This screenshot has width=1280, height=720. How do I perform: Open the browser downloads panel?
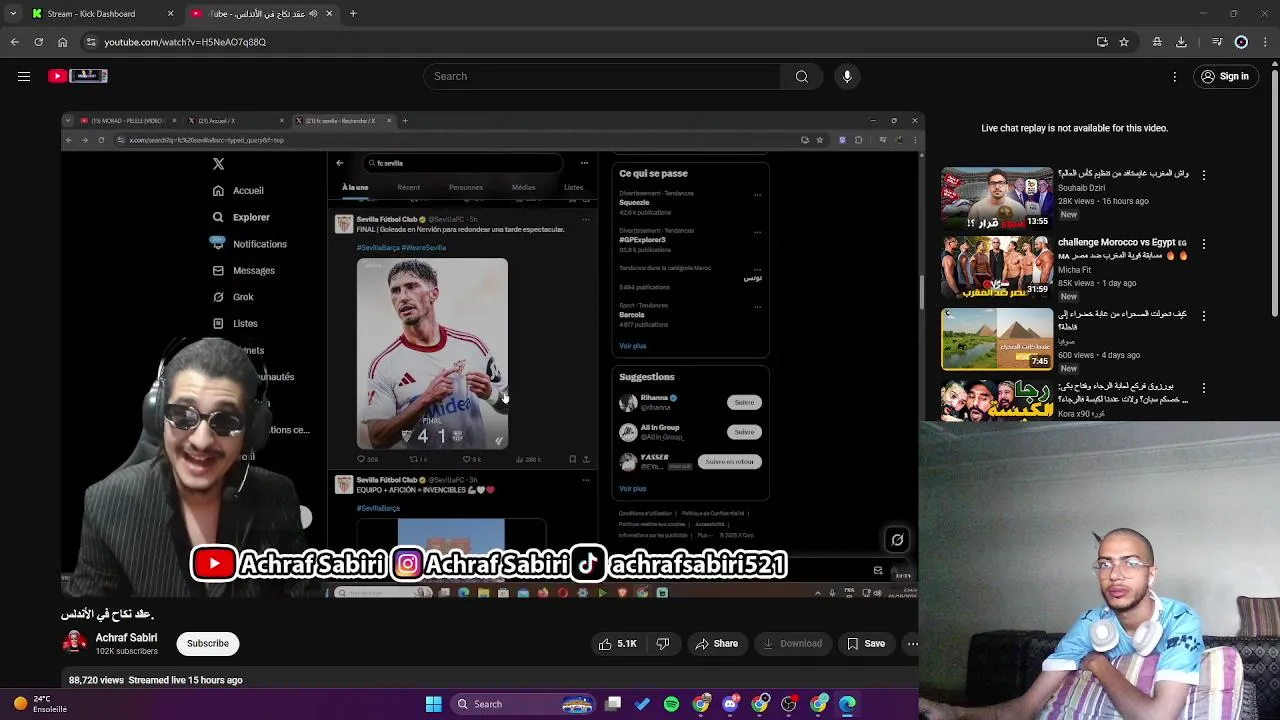click(1181, 42)
